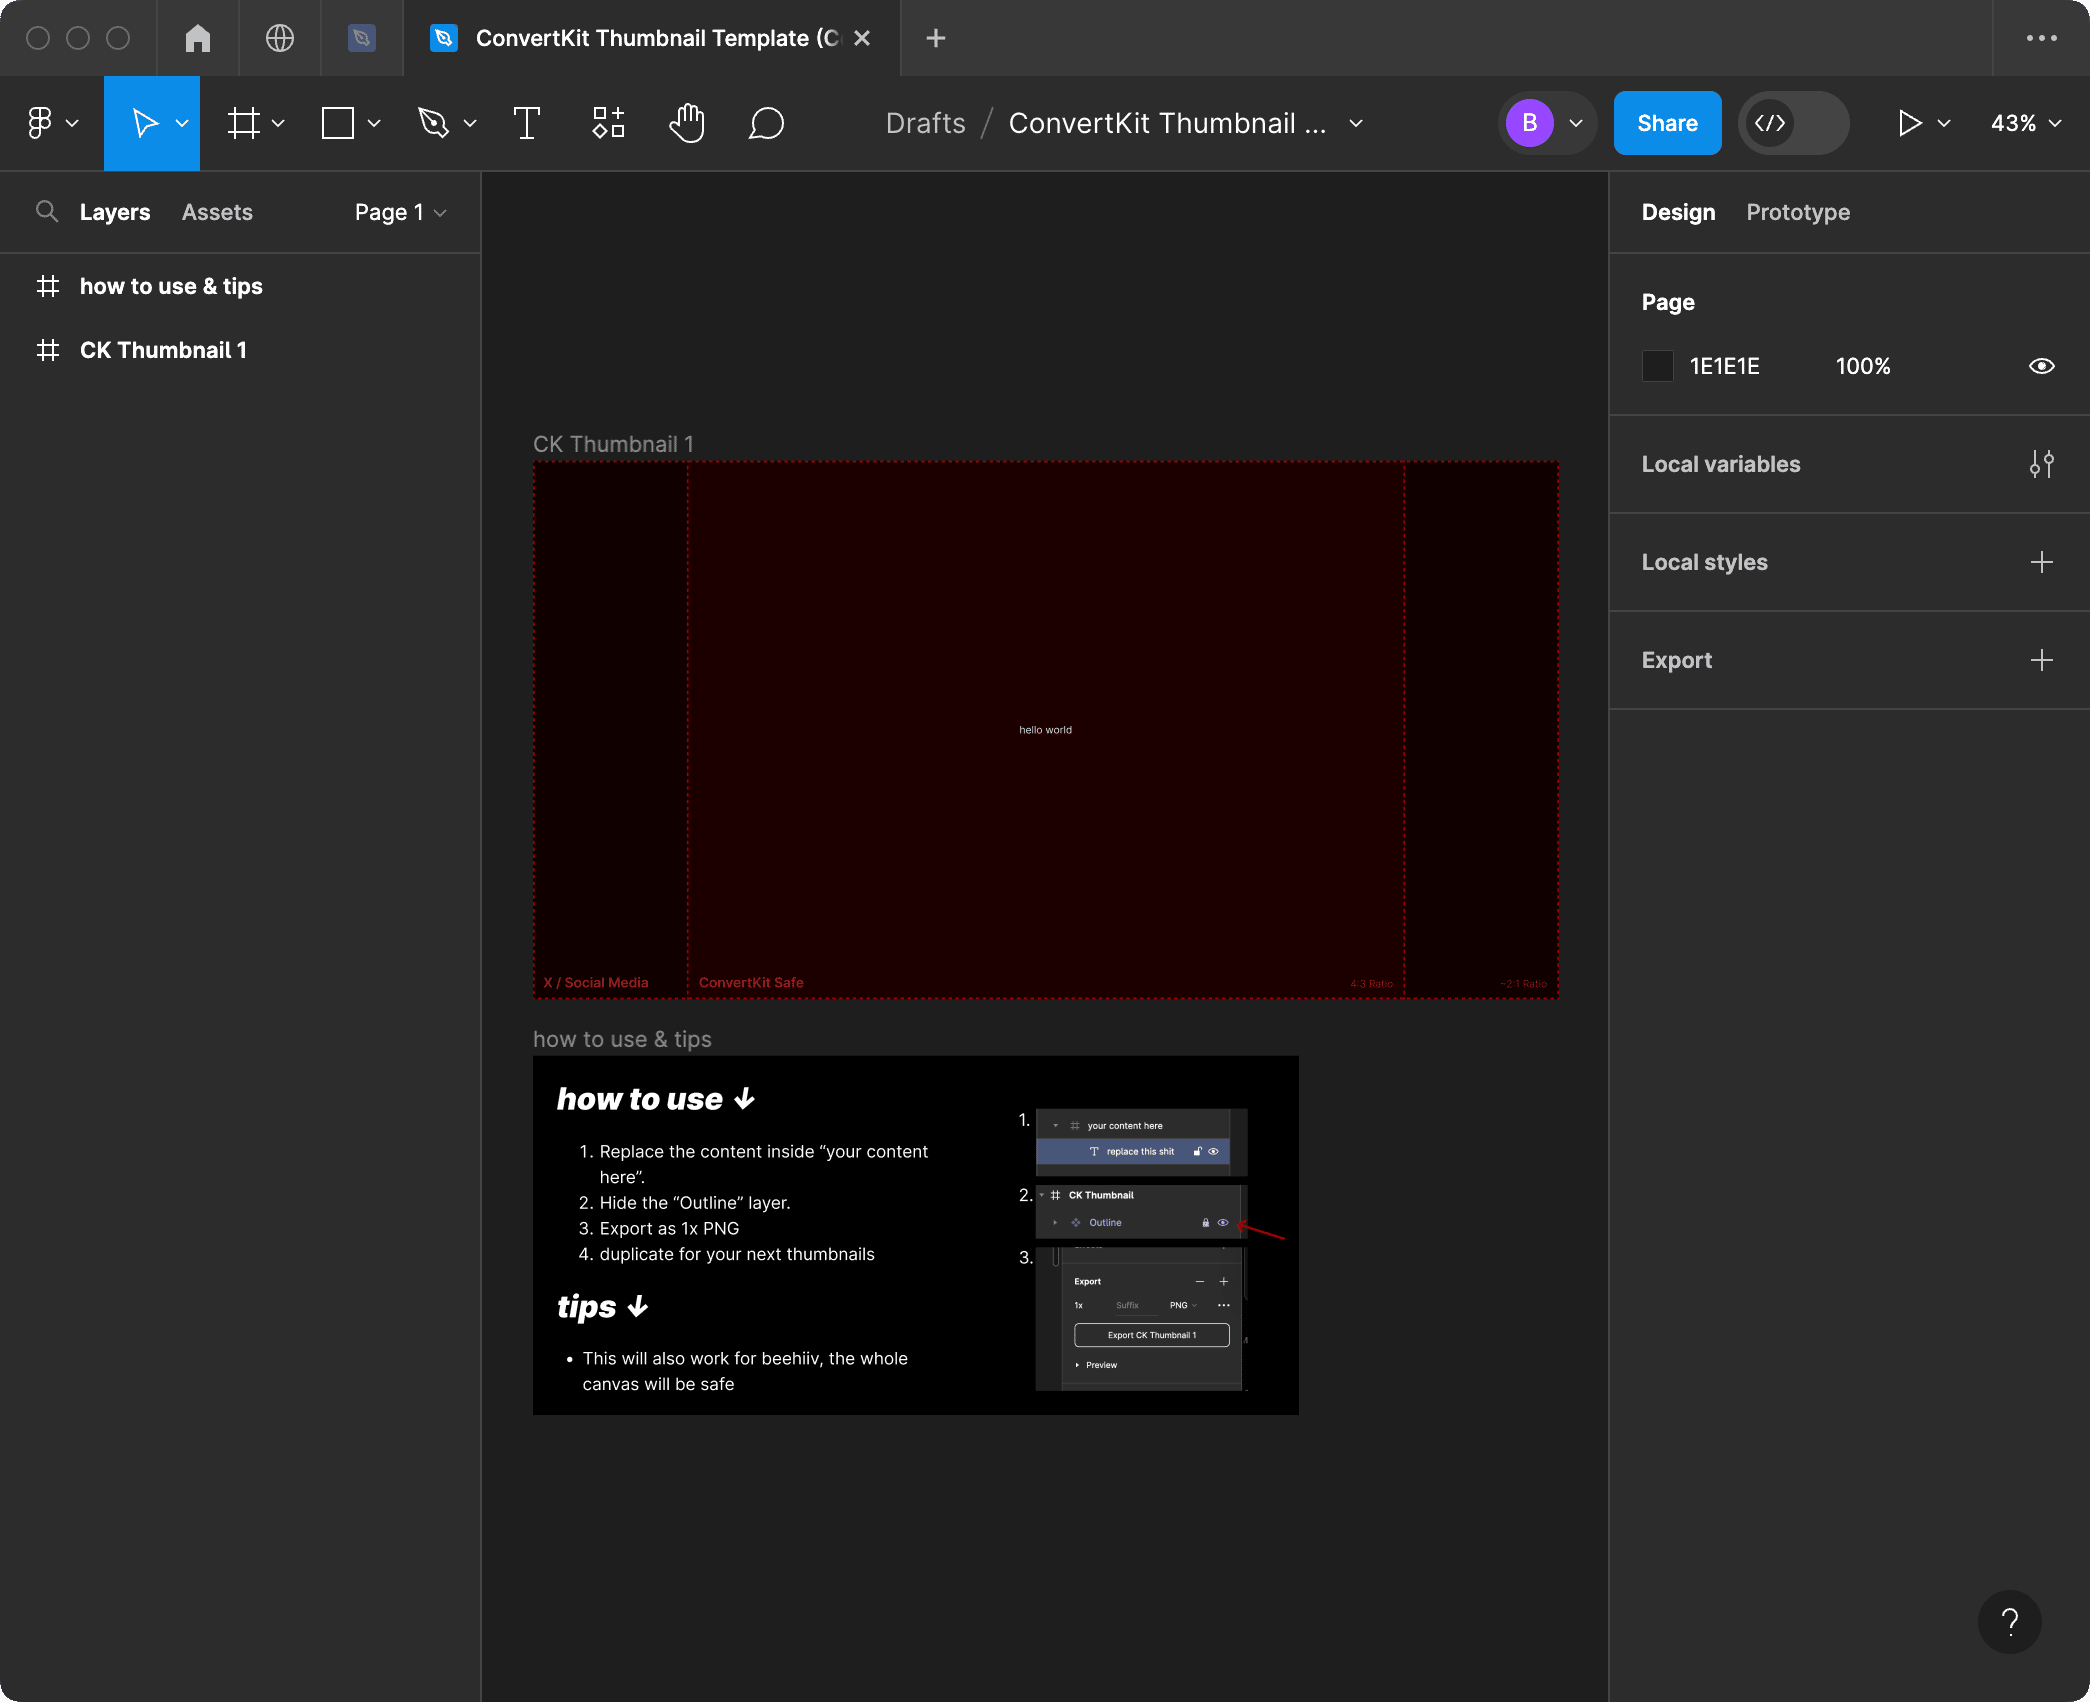The image size is (2090, 1702).
Task: Select how to use & tips frame label on canvas
Action: pyautogui.click(x=622, y=1039)
